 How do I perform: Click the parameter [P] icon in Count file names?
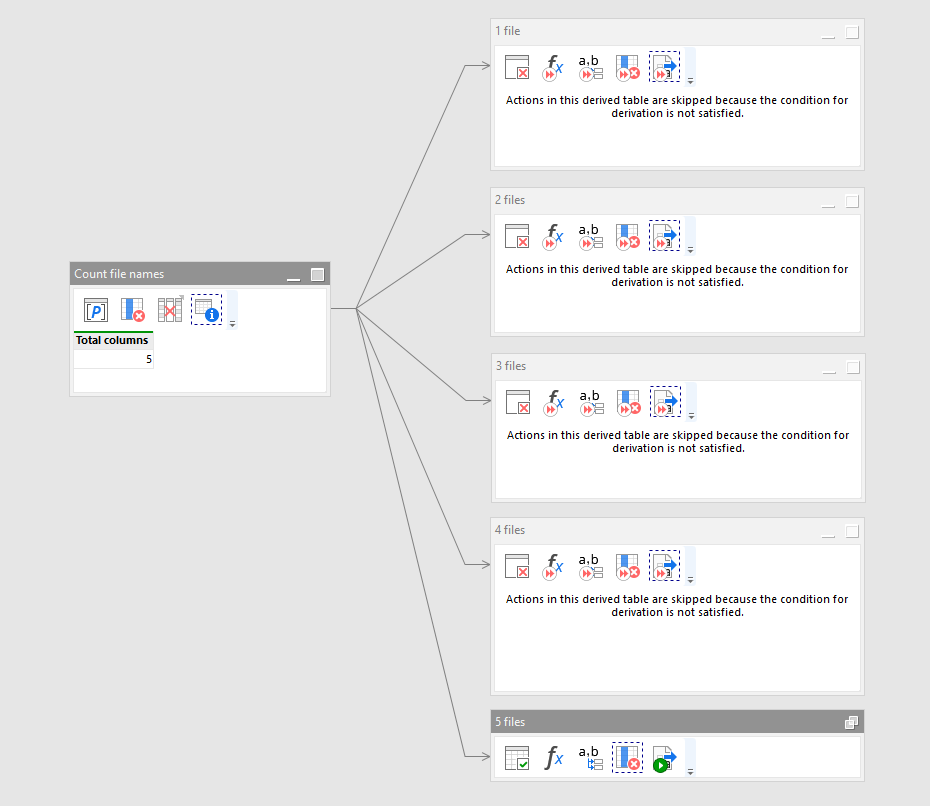[x=96, y=310]
